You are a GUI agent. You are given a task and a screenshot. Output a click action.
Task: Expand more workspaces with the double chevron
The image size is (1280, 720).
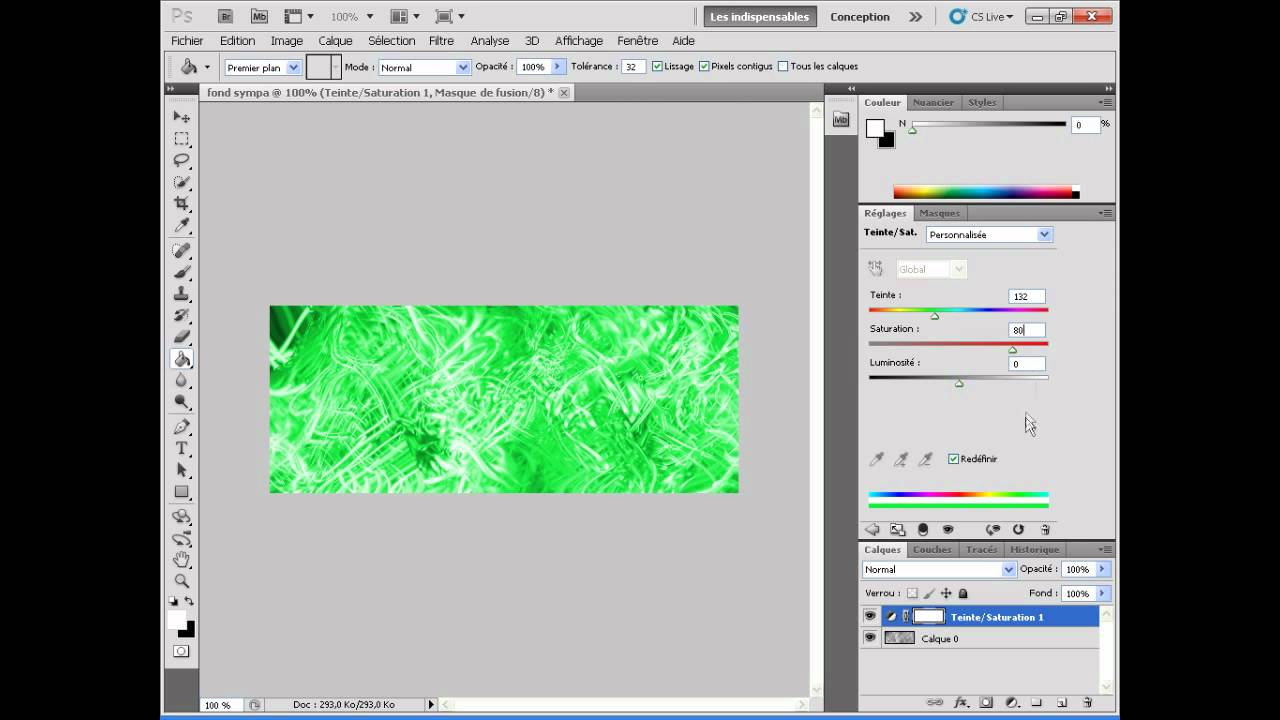tap(915, 17)
